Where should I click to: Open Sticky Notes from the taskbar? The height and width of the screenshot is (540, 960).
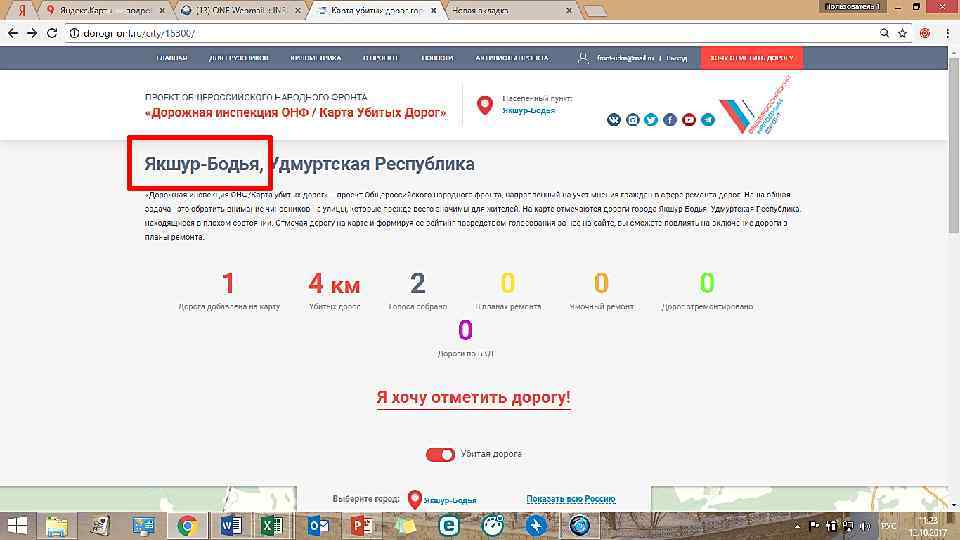[404, 526]
